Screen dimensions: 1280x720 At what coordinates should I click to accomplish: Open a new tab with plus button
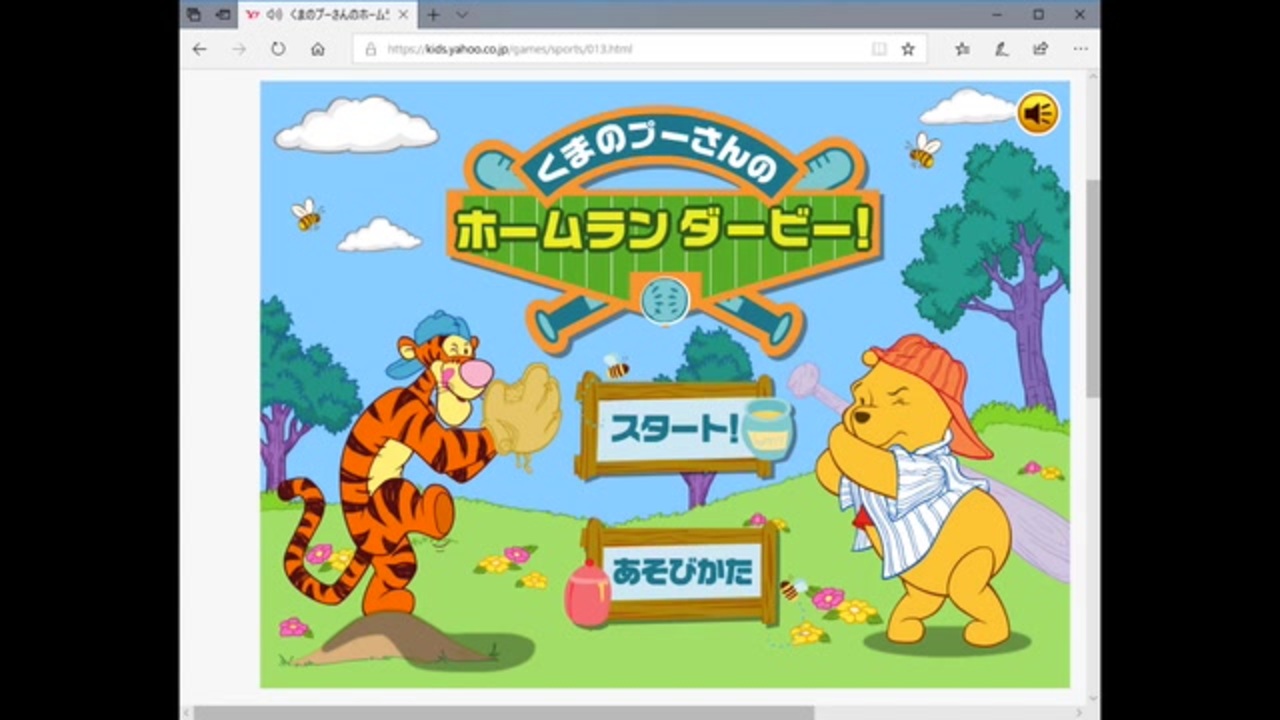point(433,15)
